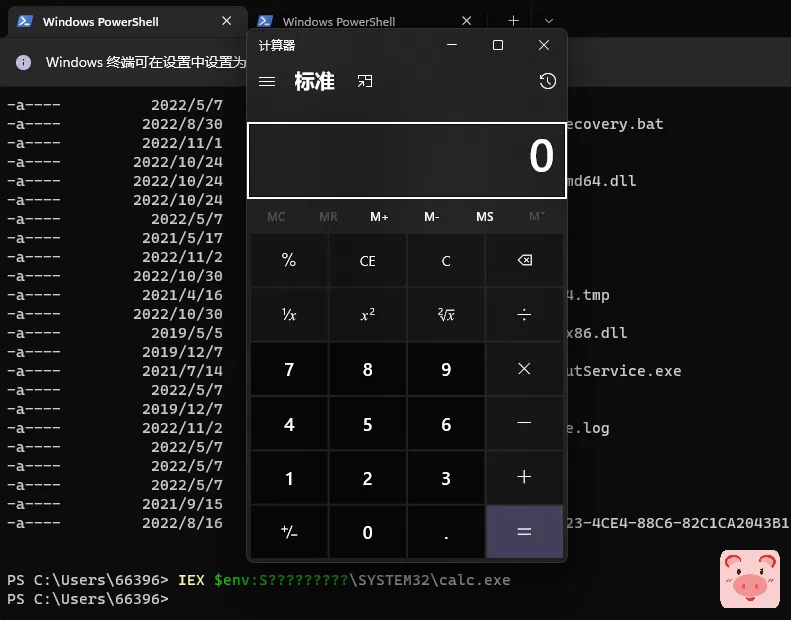Click the date '2021/9/15' in terminal
791x620 pixels.
pos(182,504)
